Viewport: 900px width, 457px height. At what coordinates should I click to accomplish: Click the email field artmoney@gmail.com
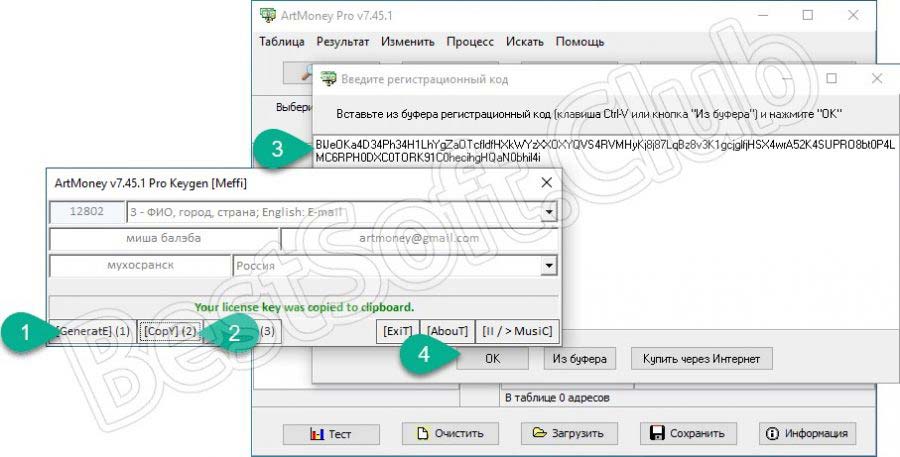419,238
